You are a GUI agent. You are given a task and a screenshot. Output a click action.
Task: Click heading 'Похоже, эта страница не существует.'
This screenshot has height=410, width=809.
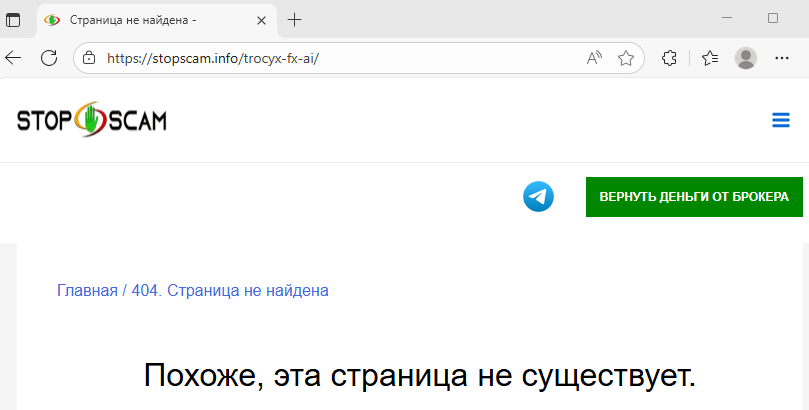tap(419, 375)
